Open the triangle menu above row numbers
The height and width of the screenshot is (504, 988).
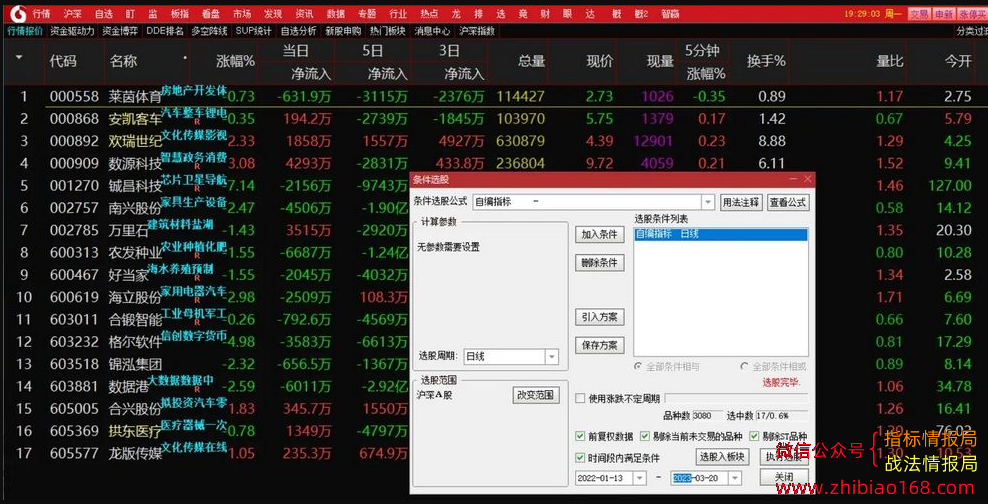pos(19,57)
